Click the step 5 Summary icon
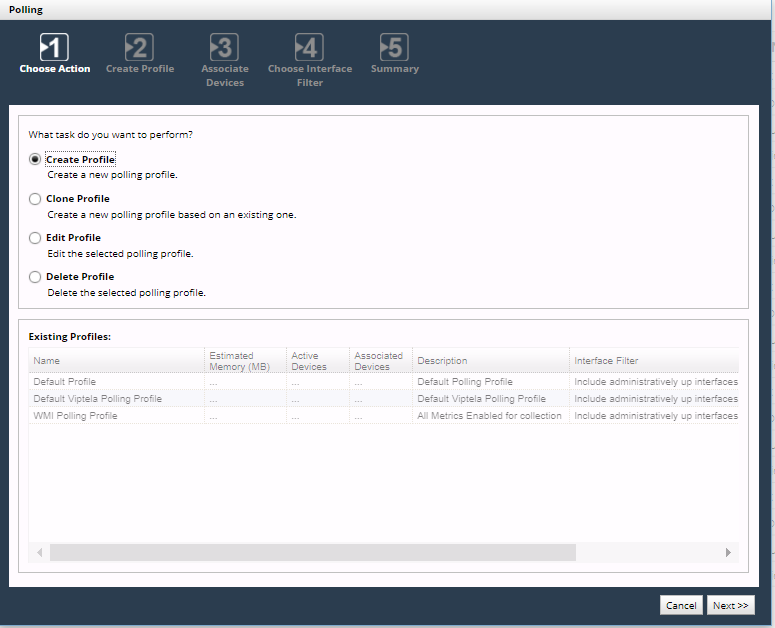The image size is (775, 628). [x=394, y=47]
